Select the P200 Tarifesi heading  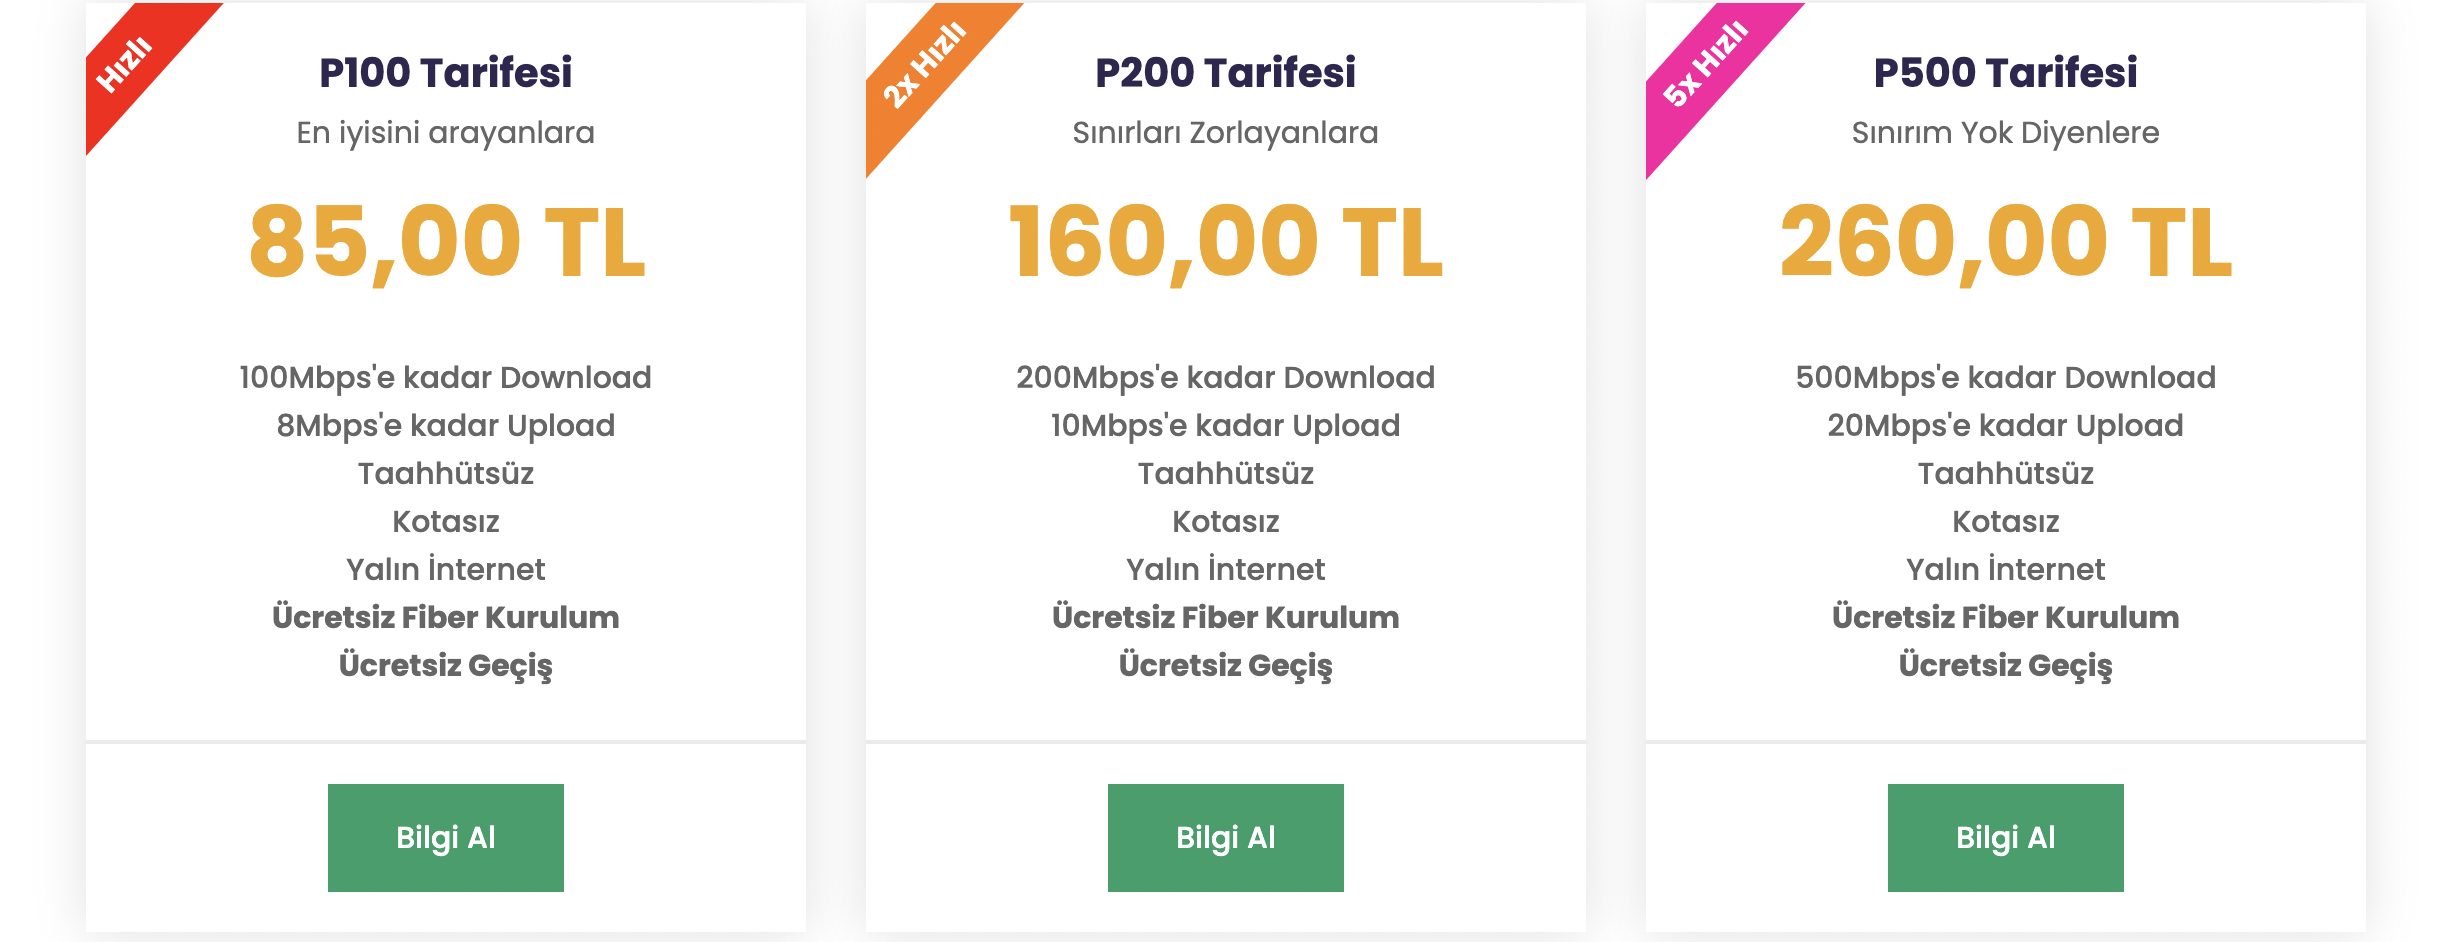pyautogui.click(x=1226, y=72)
